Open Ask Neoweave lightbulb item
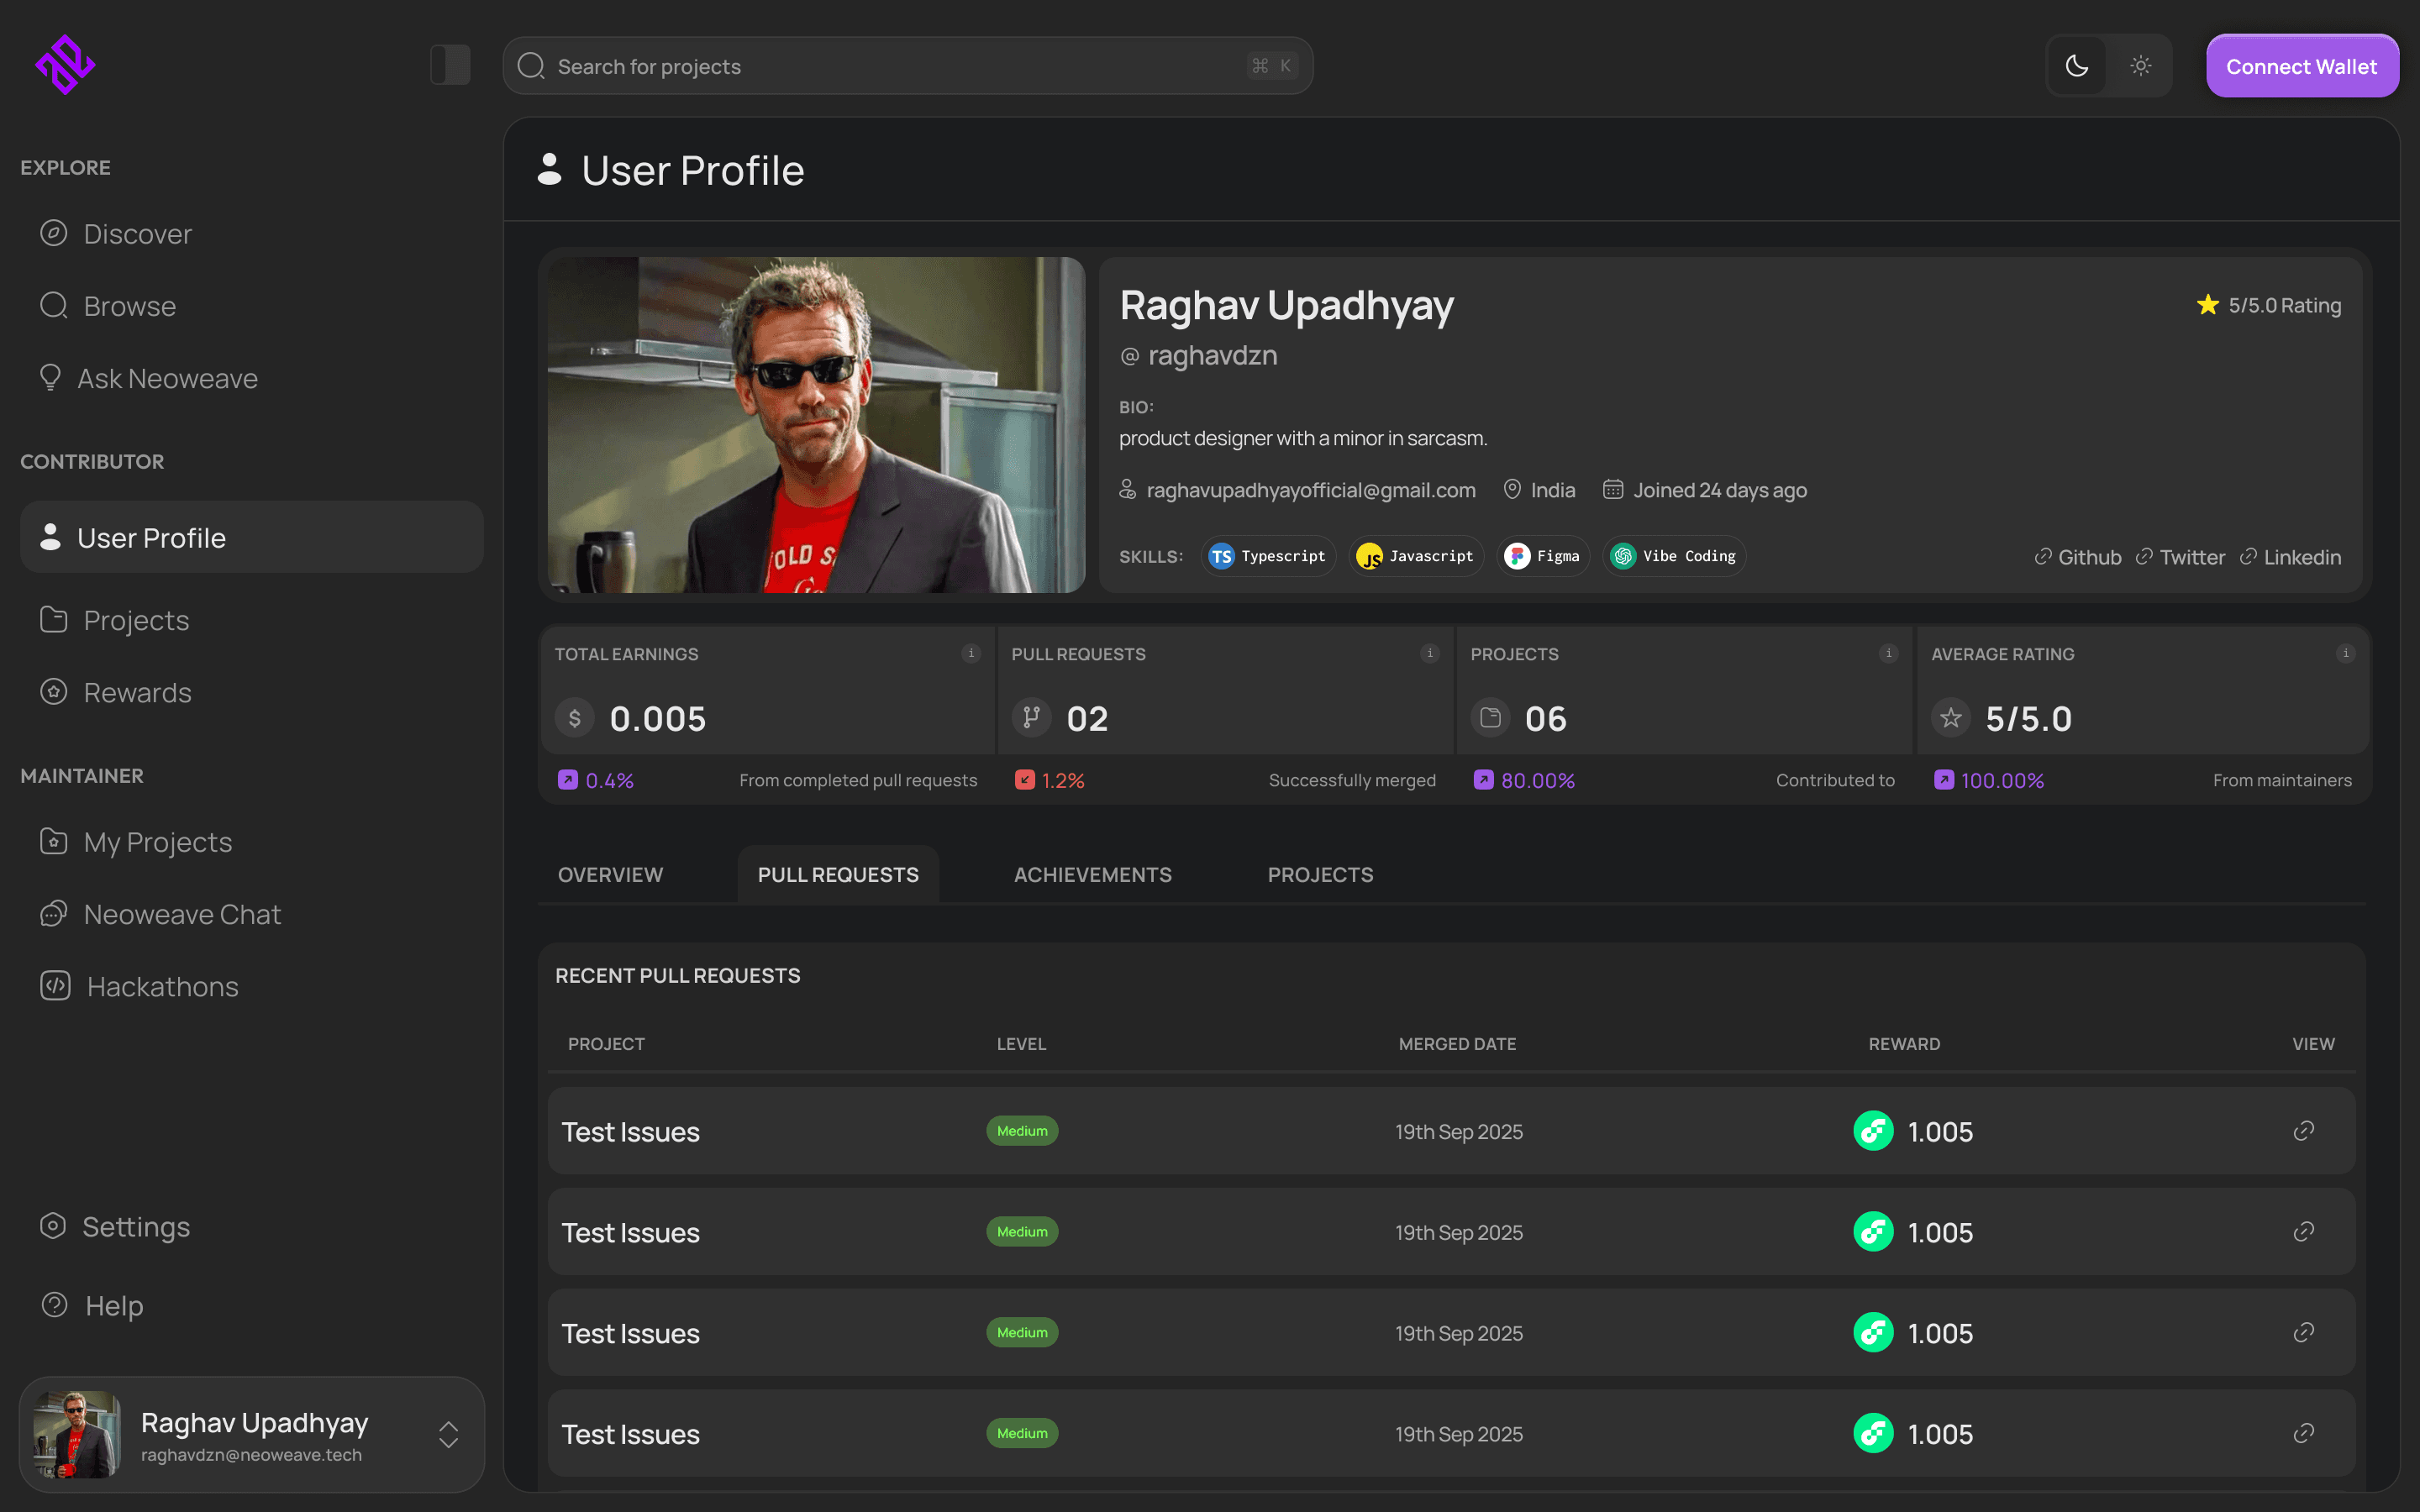The height and width of the screenshot is (1512, 2420). click(167, 379)
